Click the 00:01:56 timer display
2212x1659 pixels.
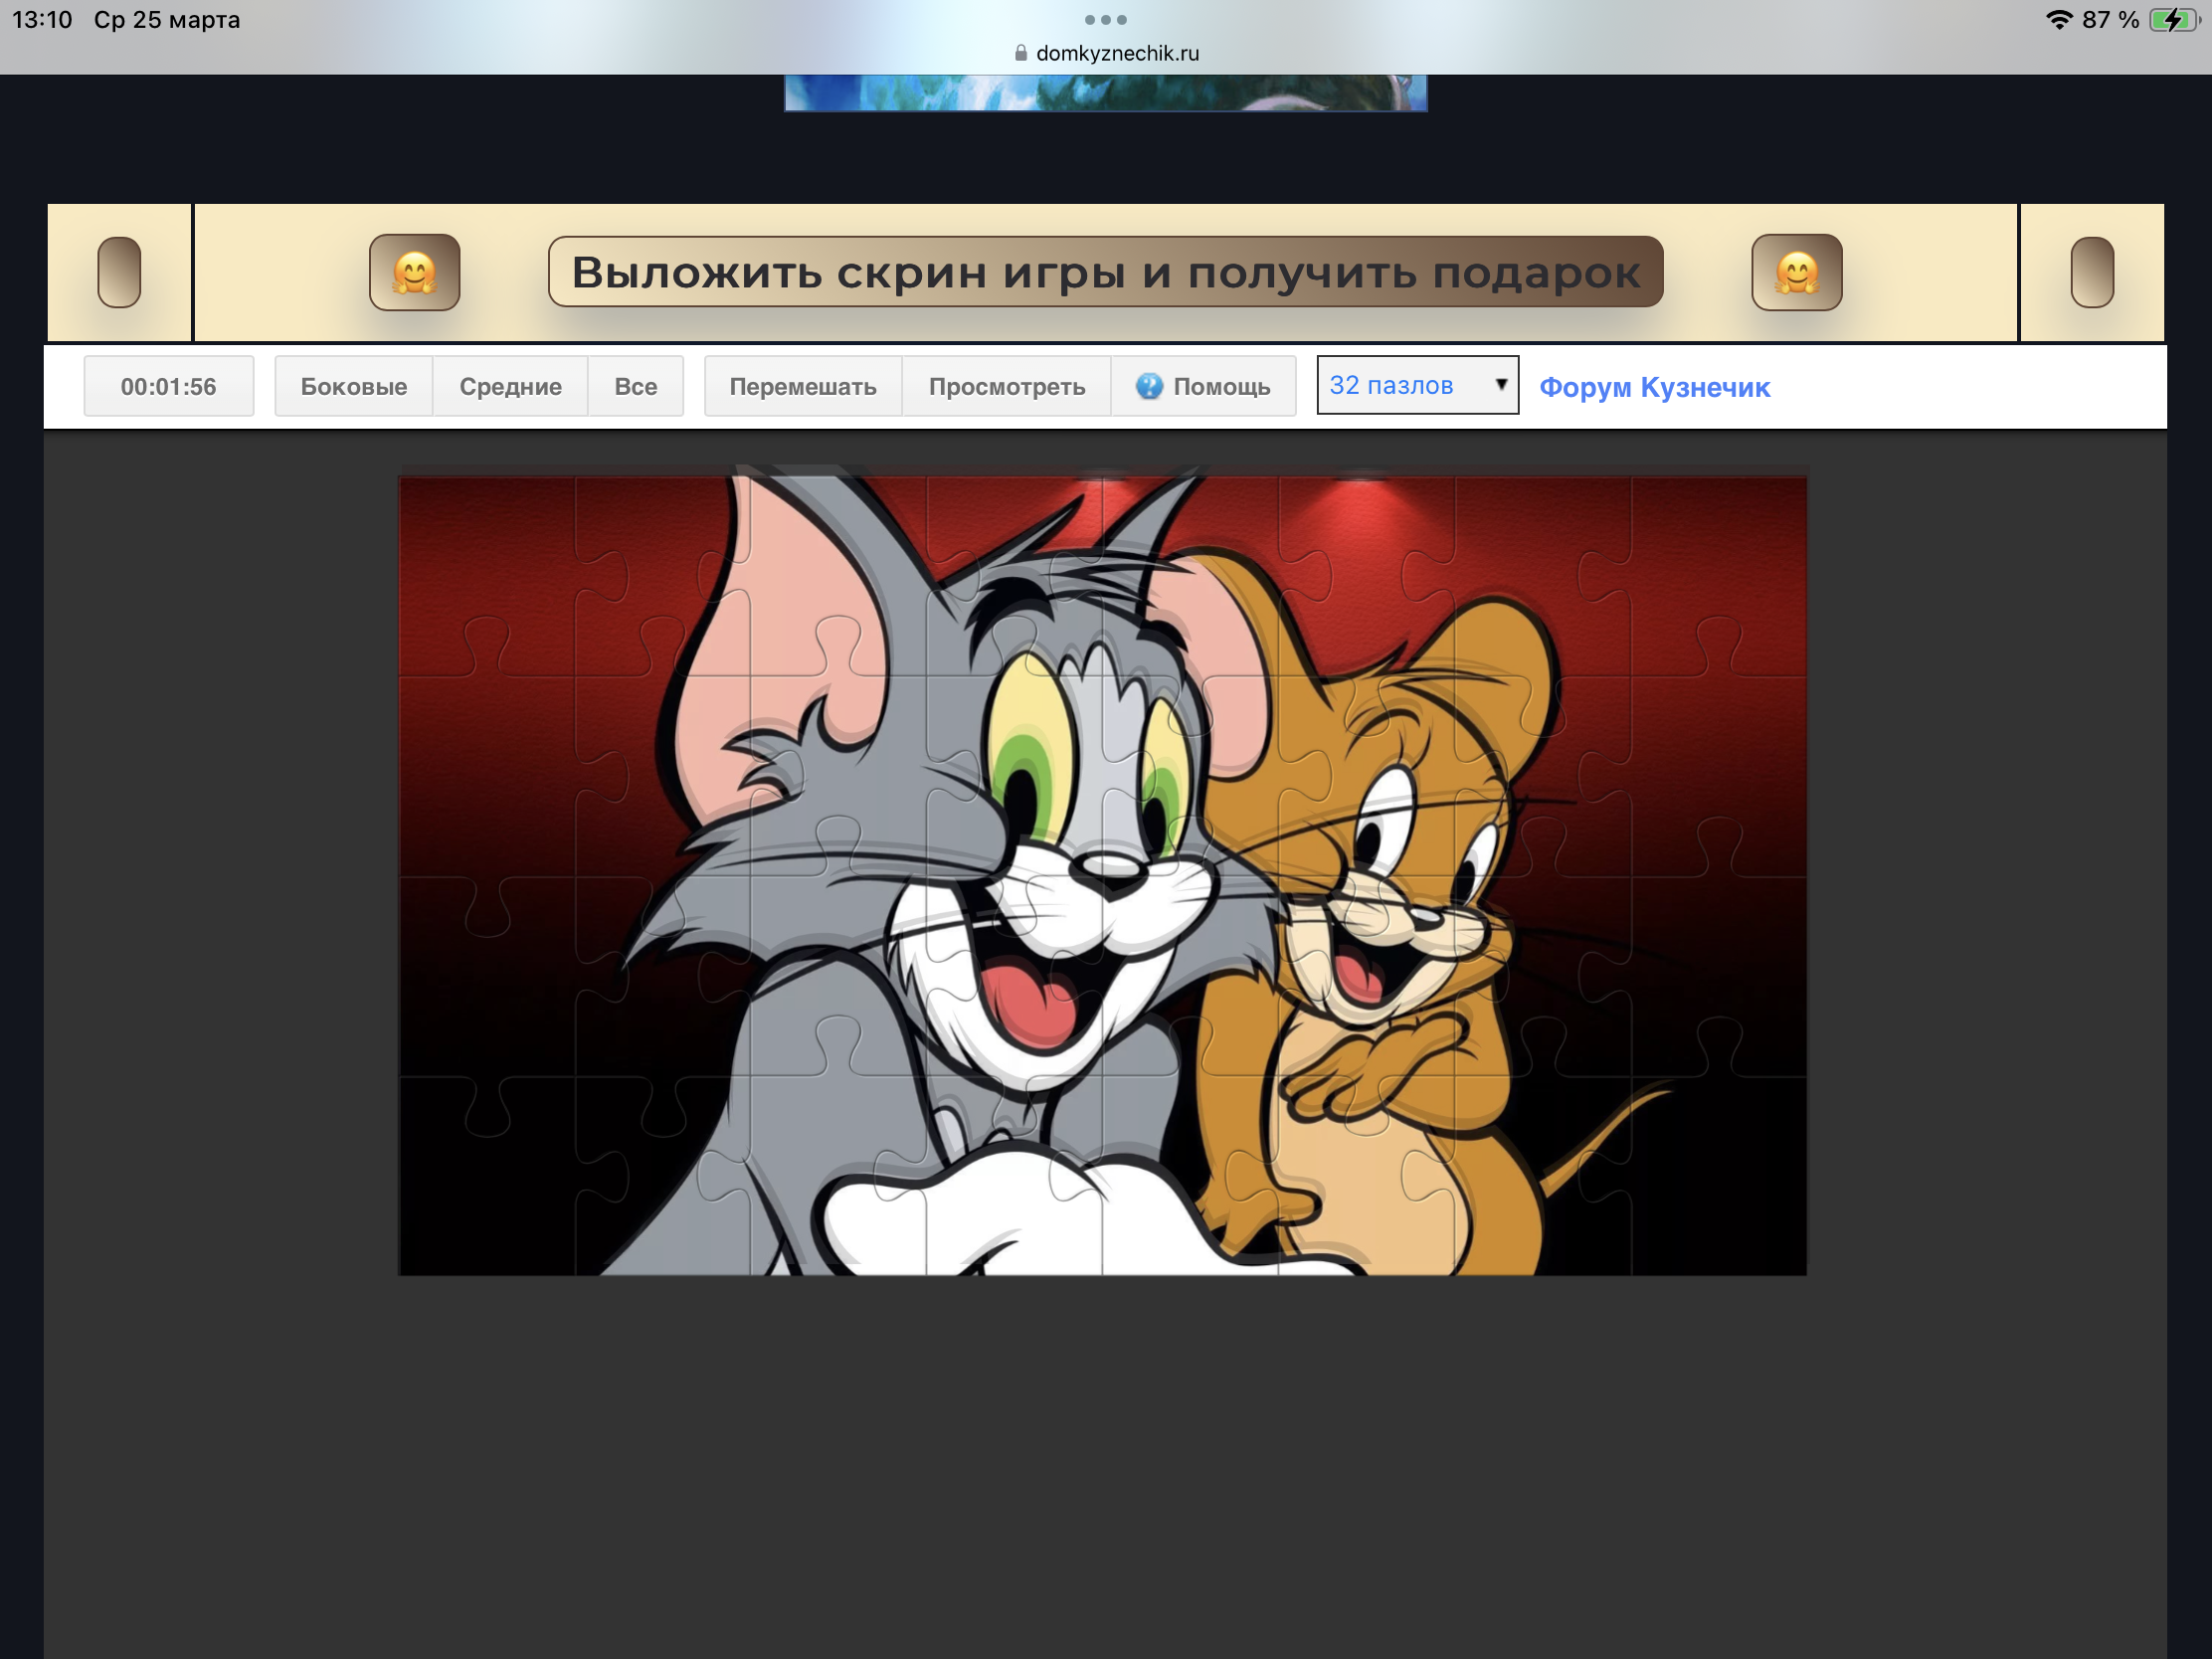point(168,386)
